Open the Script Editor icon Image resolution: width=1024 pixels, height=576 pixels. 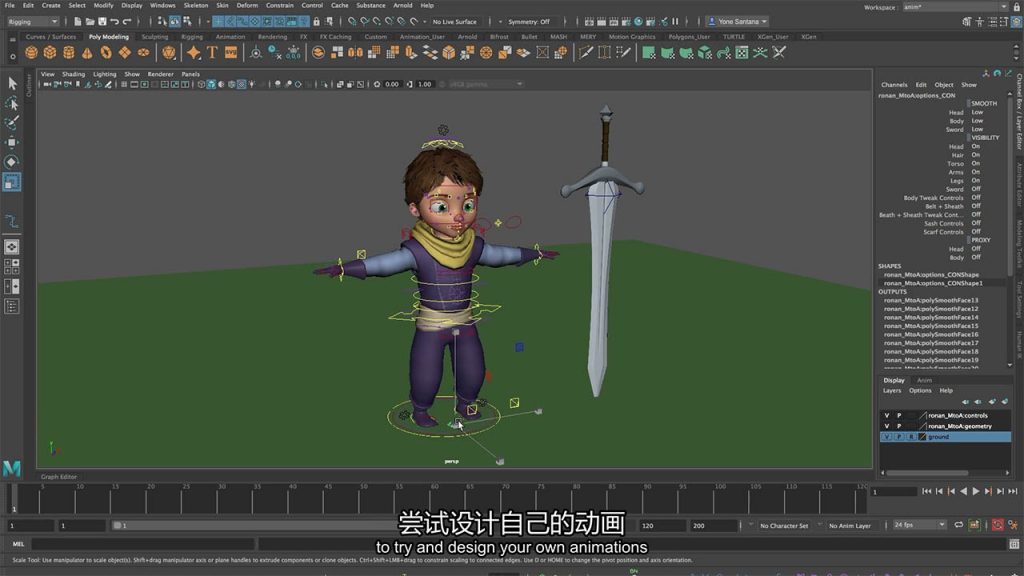(1014, 543)
